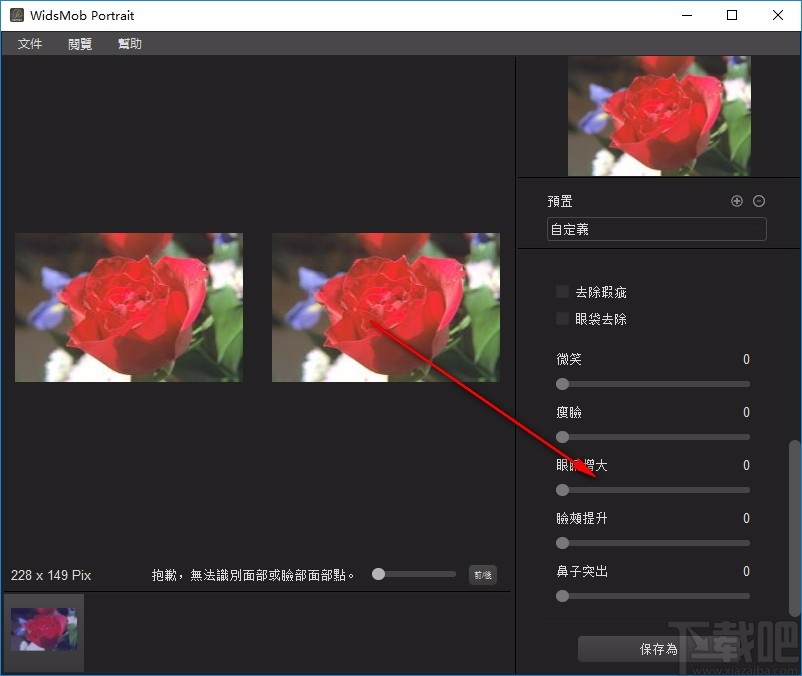Toggle the 前/後 before-after button
Image resolution: width=802 pixels, height=676 pixels.
pyautogui.click(x=483, y=575)
